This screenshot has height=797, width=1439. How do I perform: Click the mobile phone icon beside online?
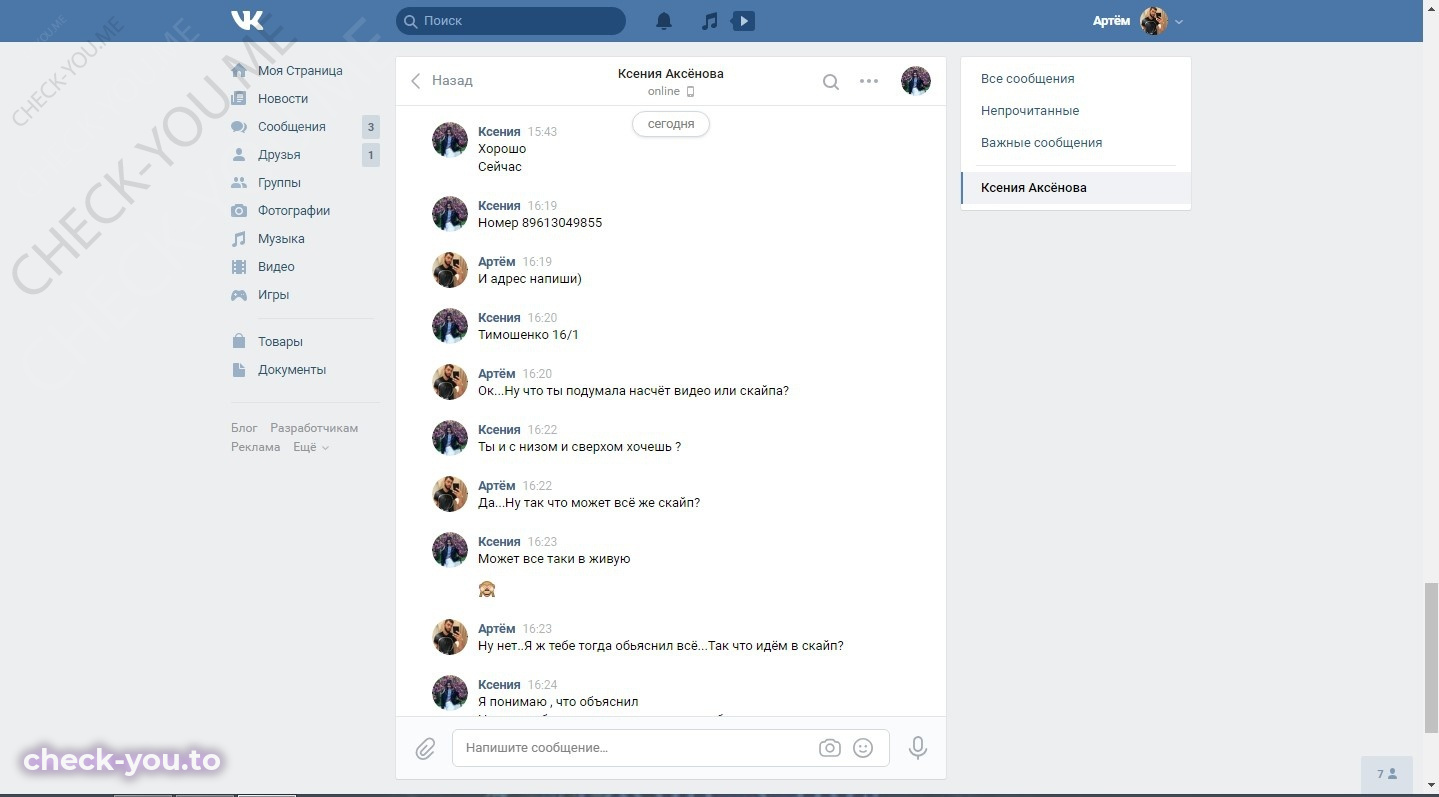coord(690,92)
